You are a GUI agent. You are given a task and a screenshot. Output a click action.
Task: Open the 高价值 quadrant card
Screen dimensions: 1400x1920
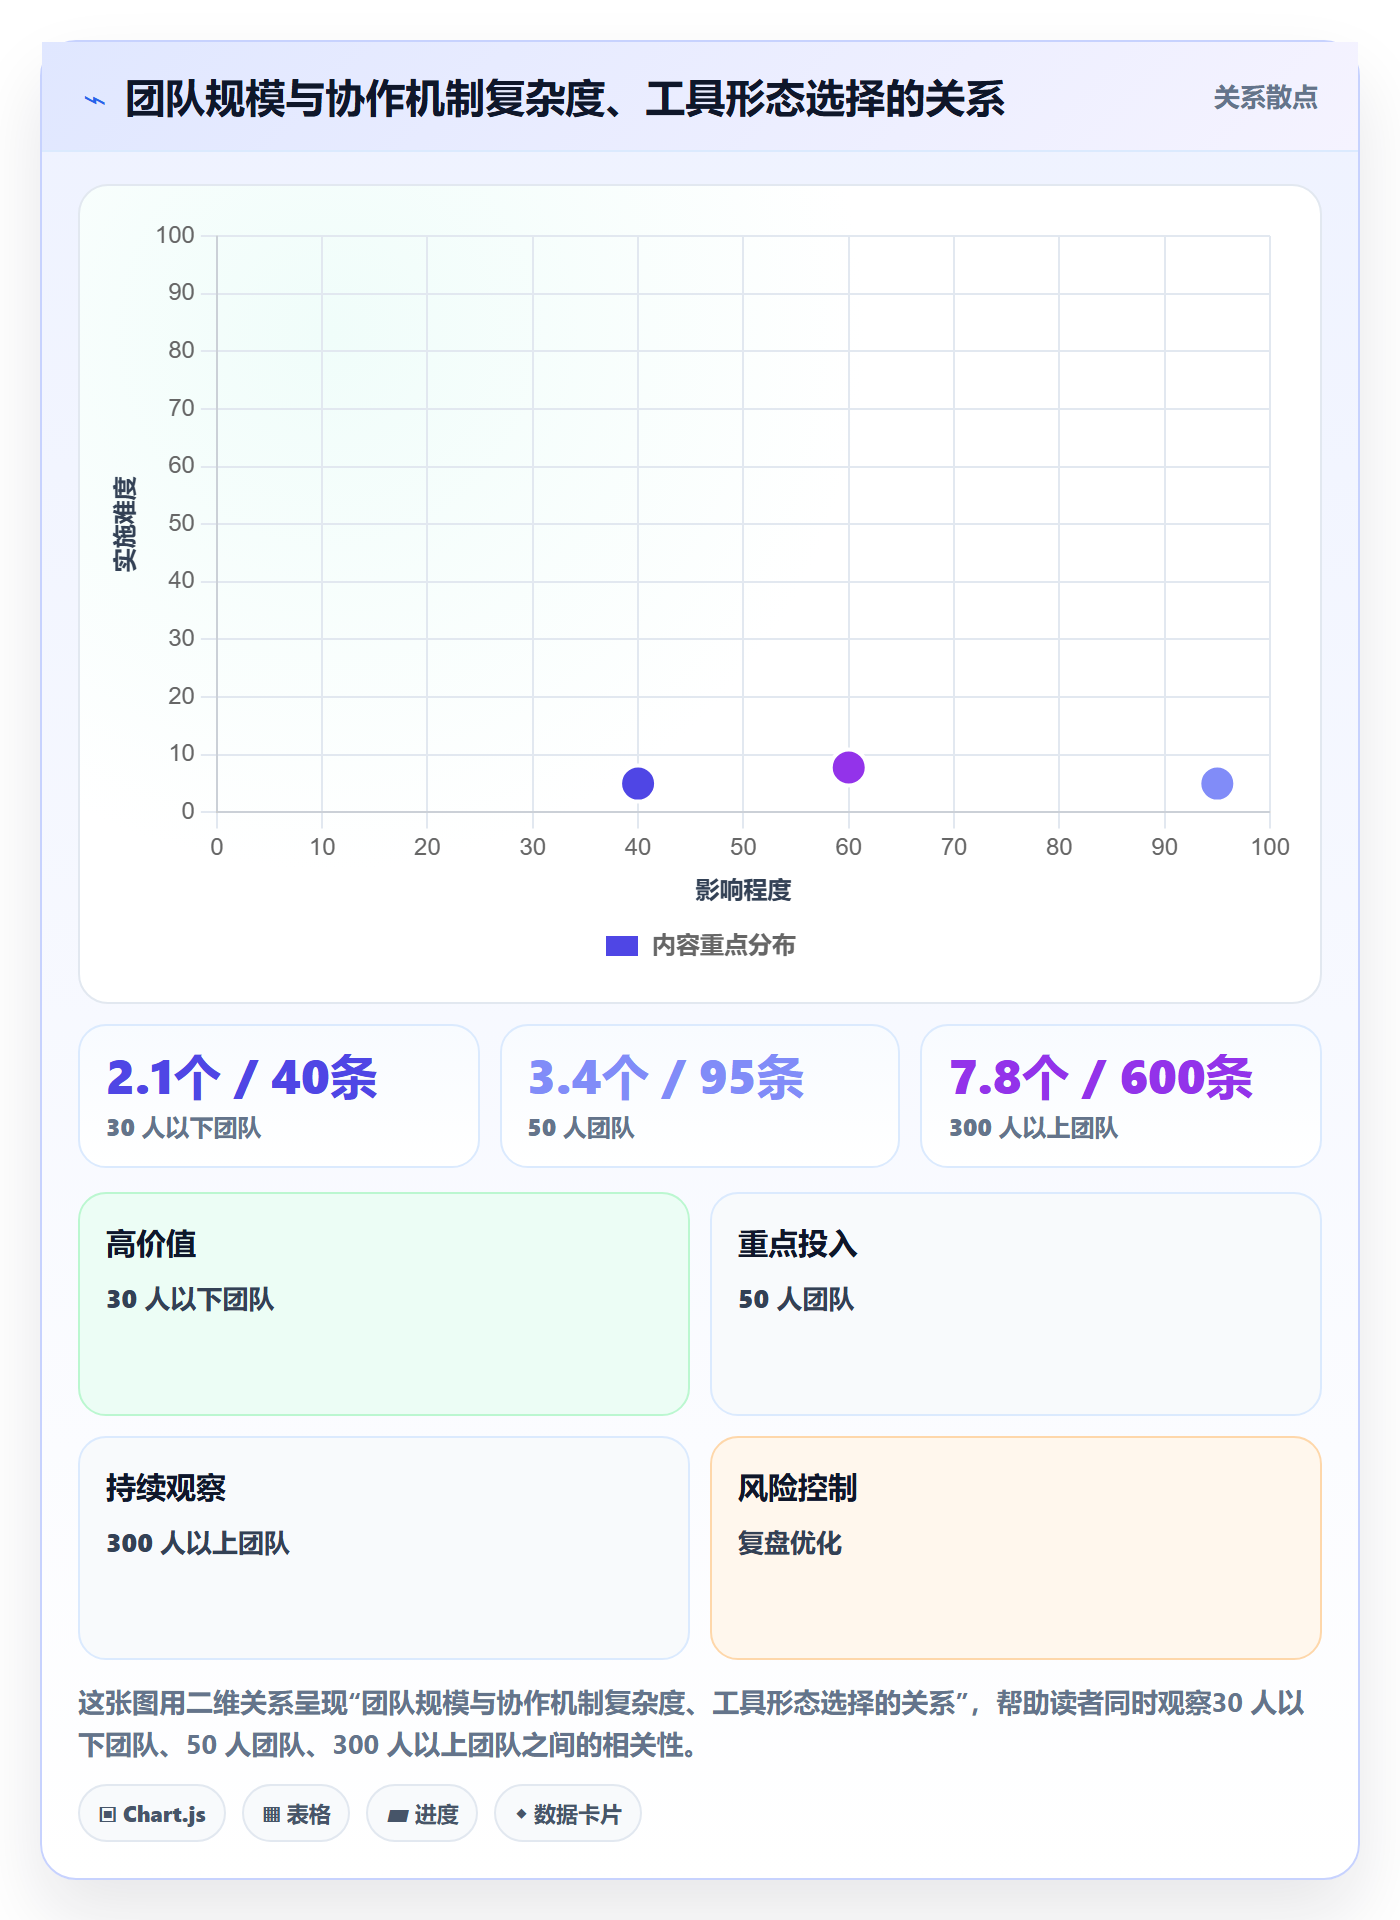tap(384, 1304)
